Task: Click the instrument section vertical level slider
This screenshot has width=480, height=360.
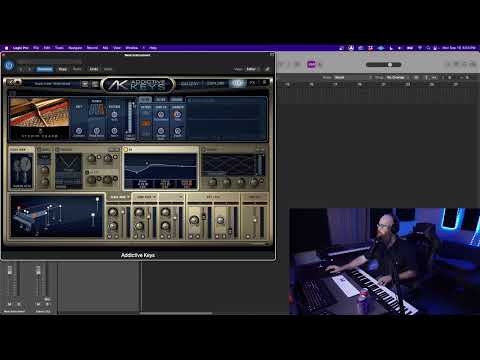Action: pos(130,118)
